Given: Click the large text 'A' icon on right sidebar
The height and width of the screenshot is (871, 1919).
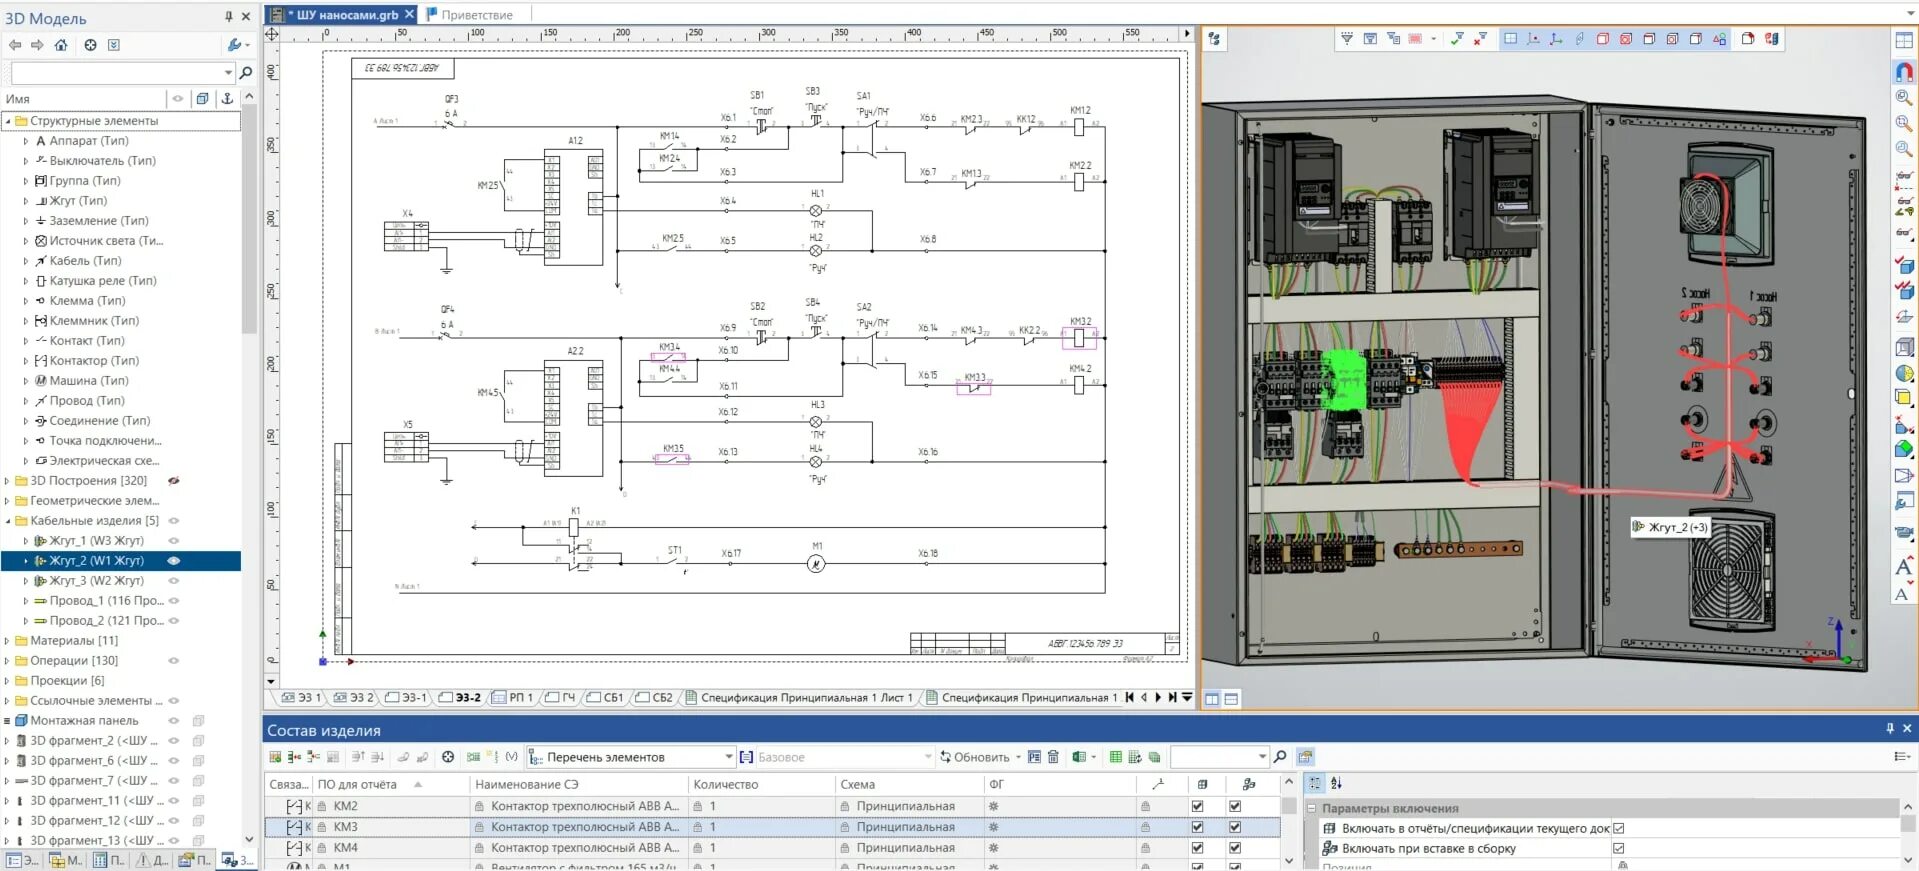Looking at the screenshot, I should point(1904,566).
